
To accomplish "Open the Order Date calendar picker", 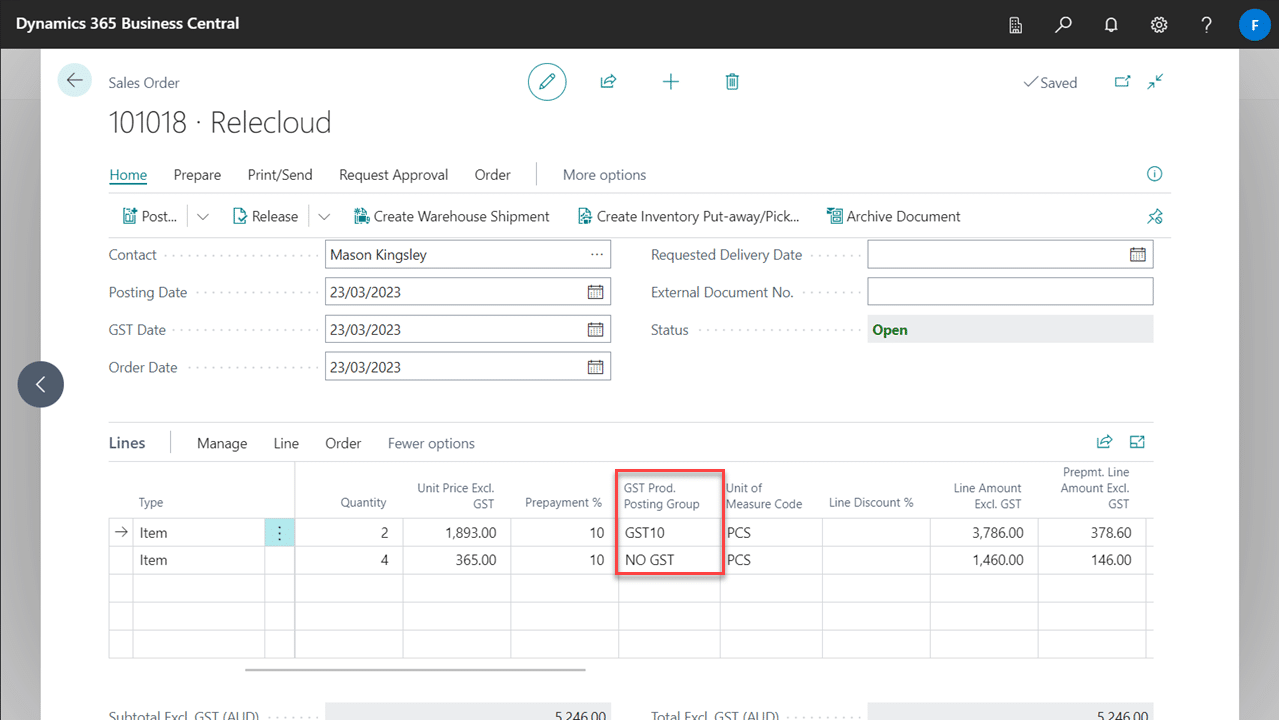I will pyautogui.click(x=595, y=367).
